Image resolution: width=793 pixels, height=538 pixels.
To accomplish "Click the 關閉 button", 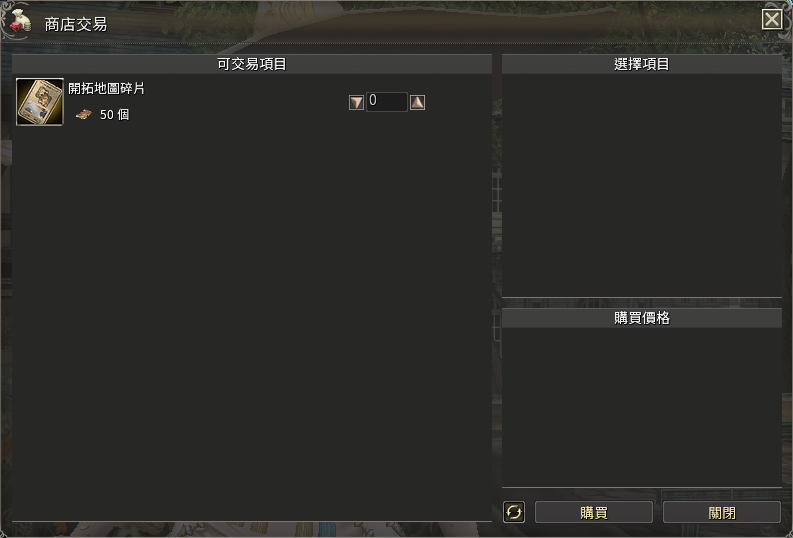I will tap(722, 512).
